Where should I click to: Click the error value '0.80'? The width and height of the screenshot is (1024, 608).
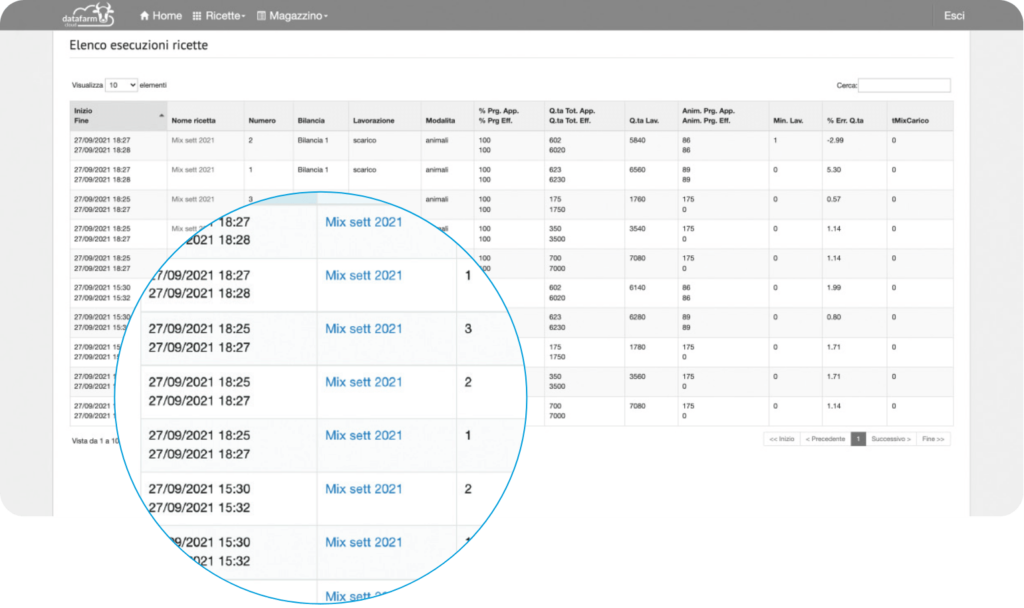point(833,317)
